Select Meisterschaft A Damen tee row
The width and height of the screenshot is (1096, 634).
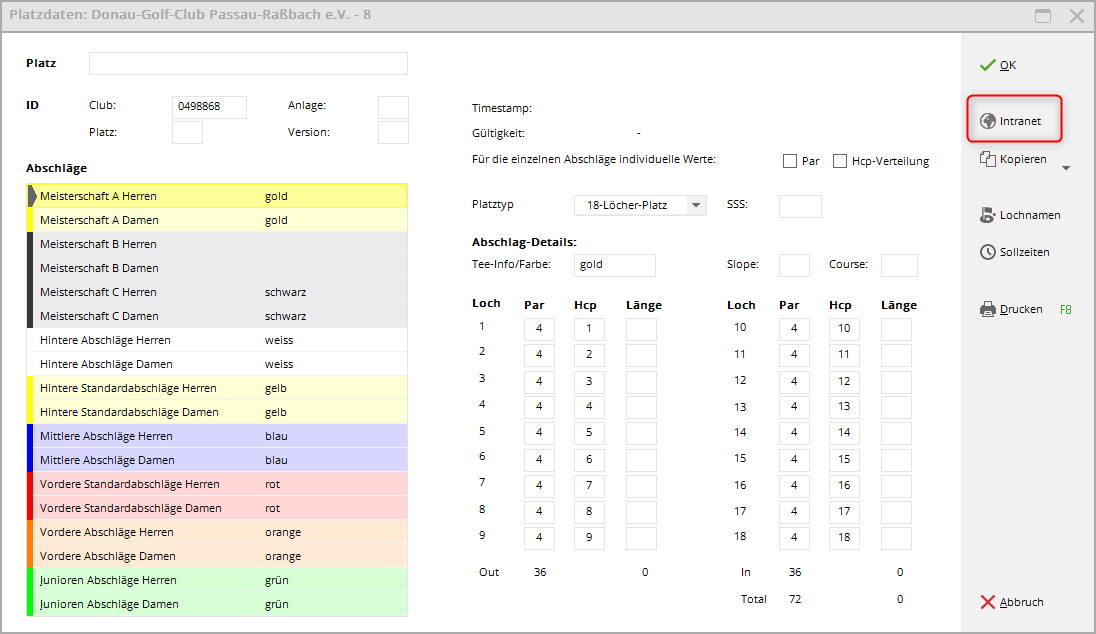(x=150, y=220)
